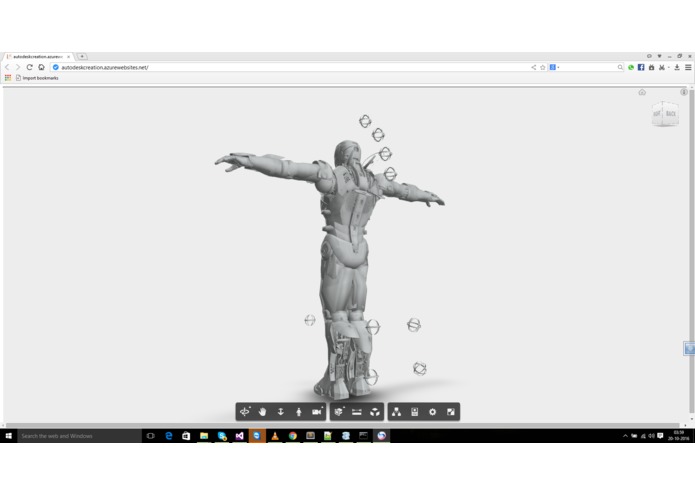Select the autodeskcreation tab
This screenshot has height=494, width=695.
pyautogui.click(x=37, y=57)
